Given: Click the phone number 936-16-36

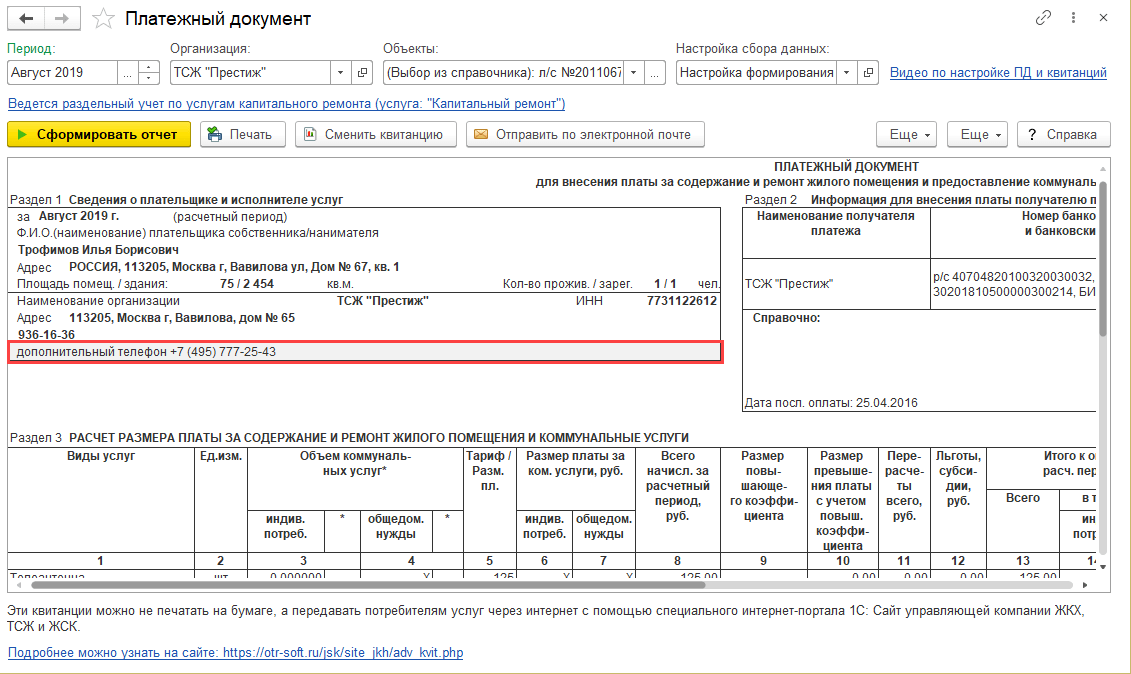Looking at the screenshot, I should click(x=46, y=335).
